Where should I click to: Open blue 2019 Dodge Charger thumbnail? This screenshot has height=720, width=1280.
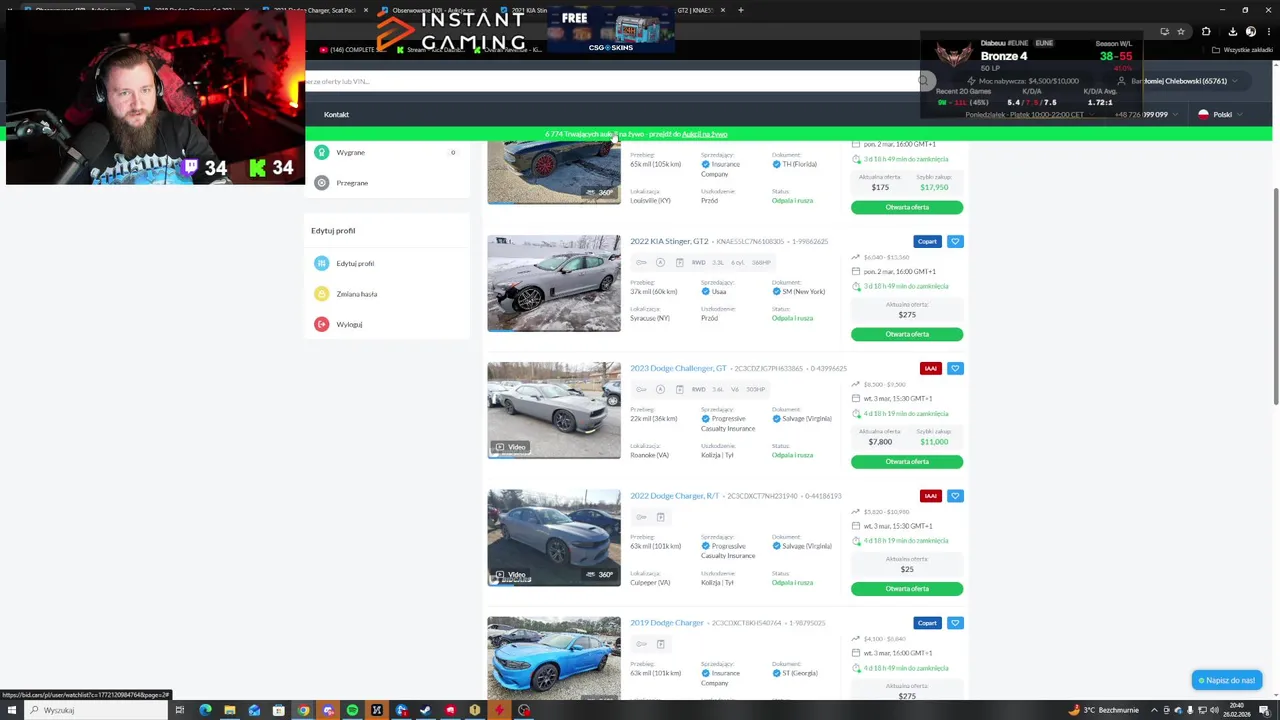554,657
